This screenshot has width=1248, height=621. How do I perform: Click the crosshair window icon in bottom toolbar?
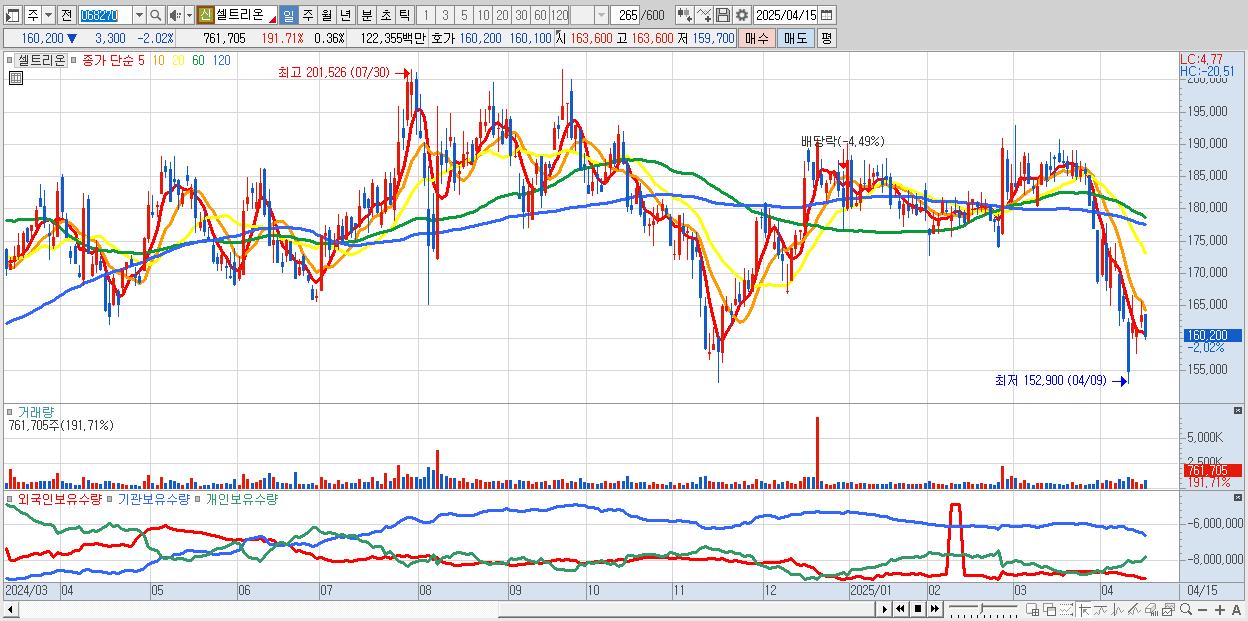[1033, 610]
